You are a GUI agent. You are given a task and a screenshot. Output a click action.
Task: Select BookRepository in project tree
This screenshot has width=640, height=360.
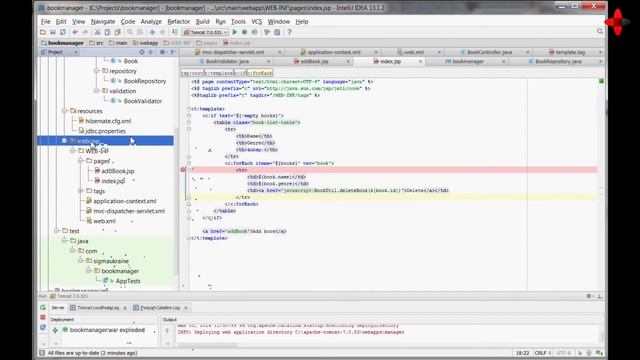coord(145,81)
